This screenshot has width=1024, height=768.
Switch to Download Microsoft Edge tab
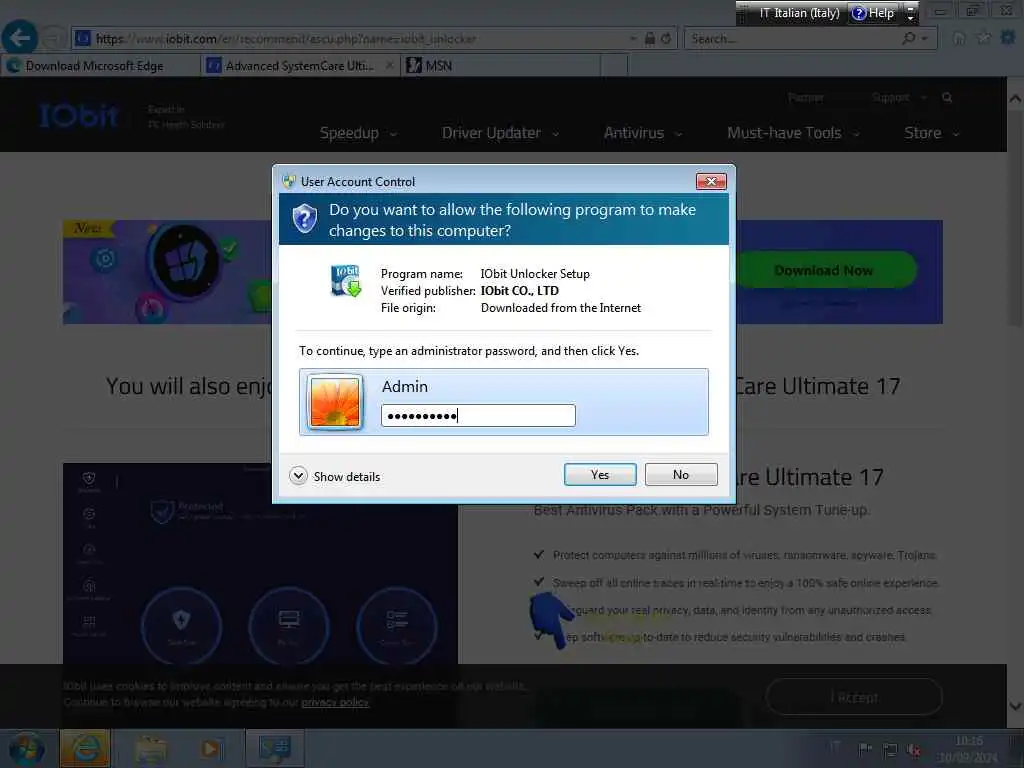(101, 66)
